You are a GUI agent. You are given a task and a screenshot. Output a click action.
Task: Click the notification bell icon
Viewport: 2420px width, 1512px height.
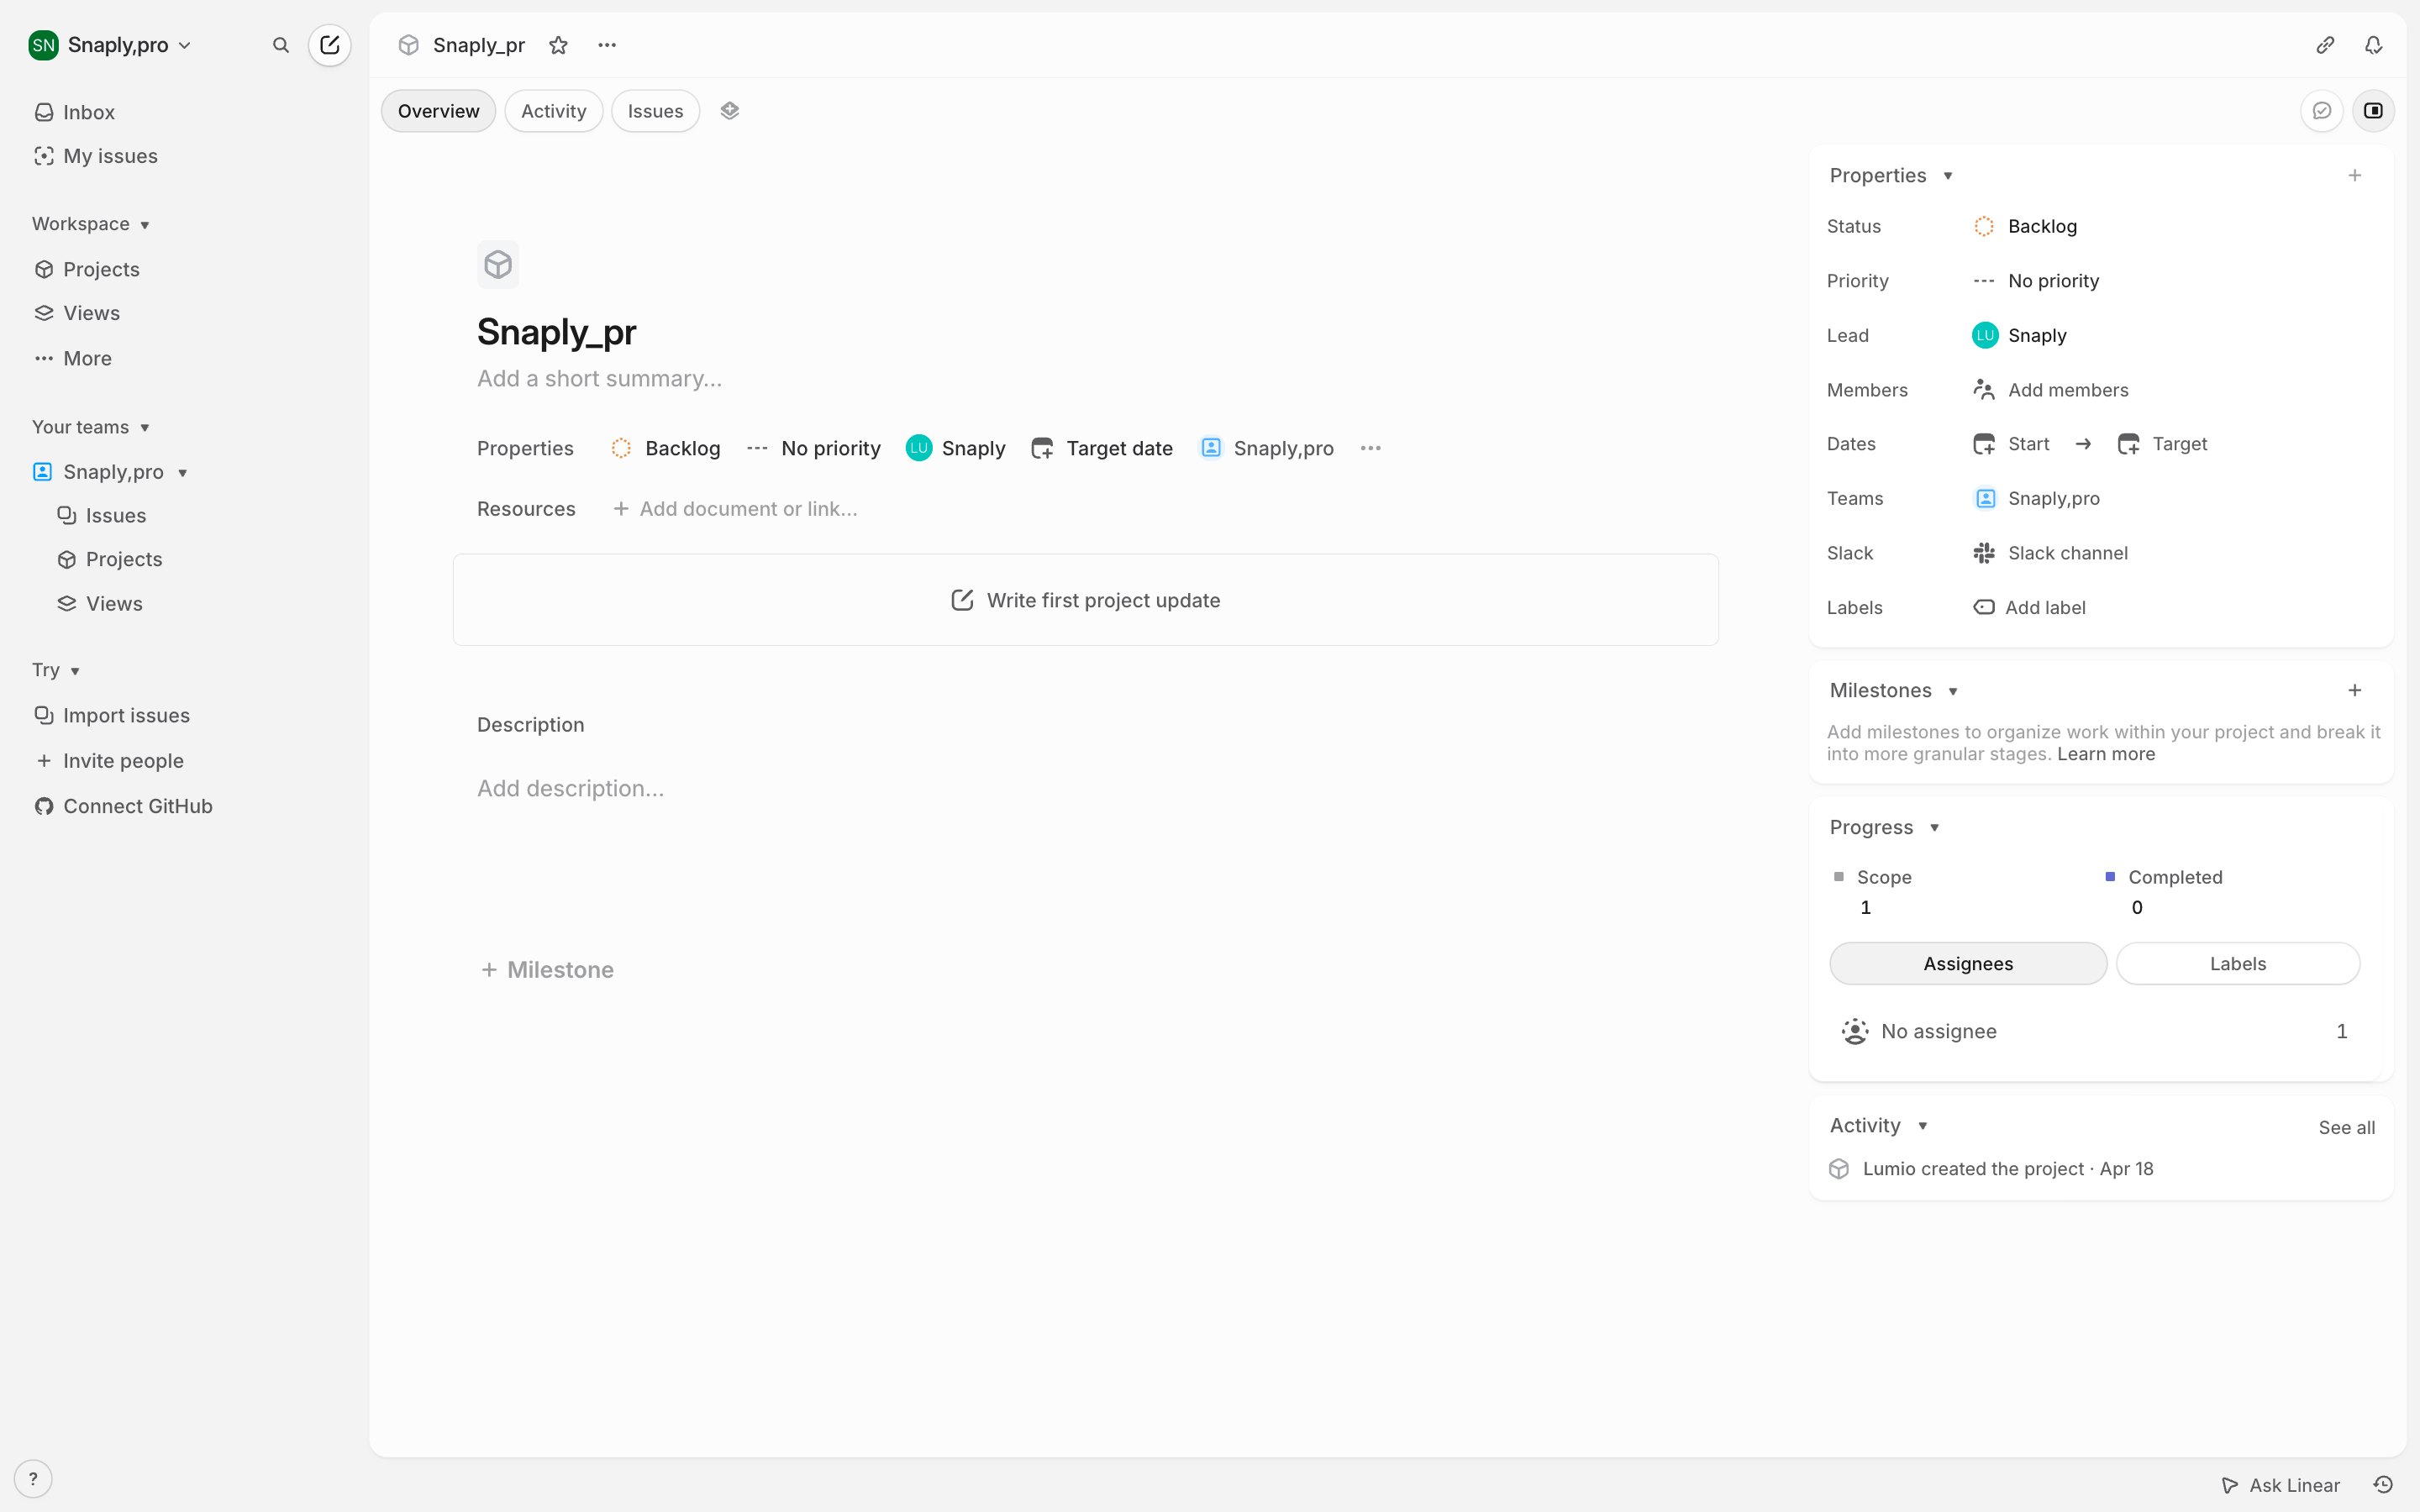2373,45
